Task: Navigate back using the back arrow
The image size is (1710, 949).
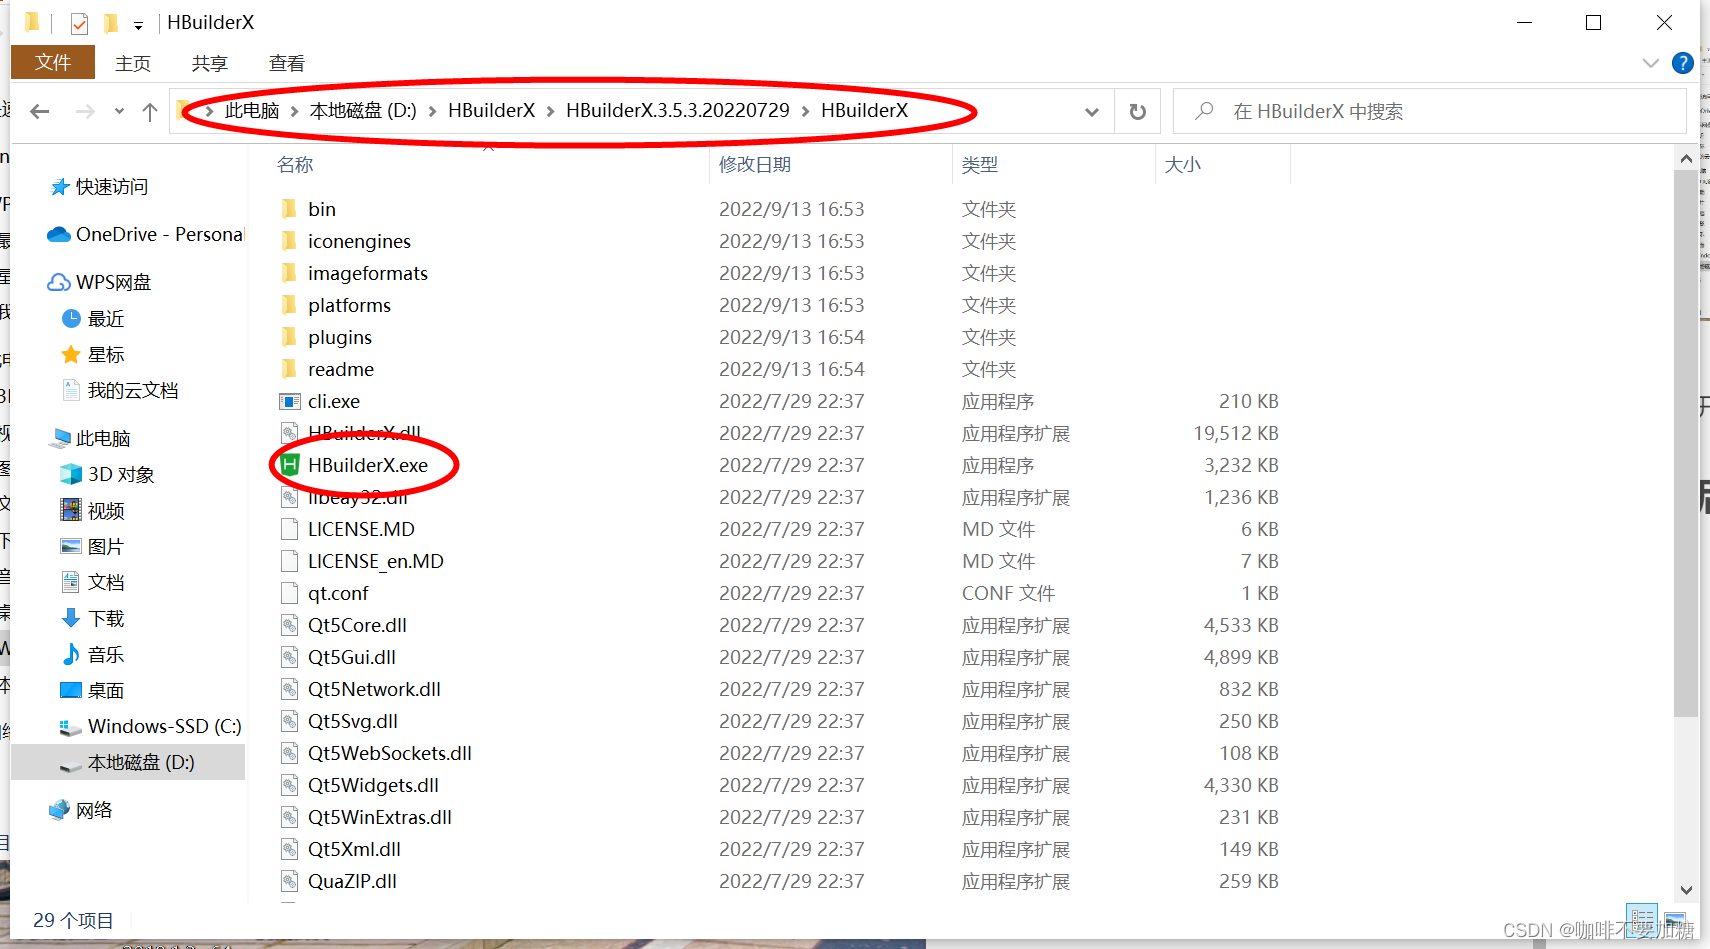Action: click(x=39, y=111)
